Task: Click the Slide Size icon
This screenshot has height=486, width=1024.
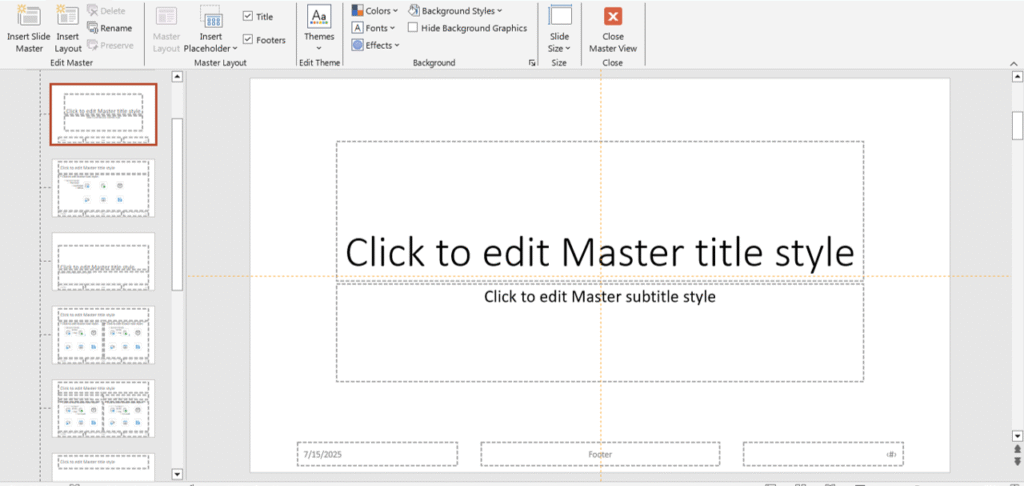Action: (x=560, y=16)
